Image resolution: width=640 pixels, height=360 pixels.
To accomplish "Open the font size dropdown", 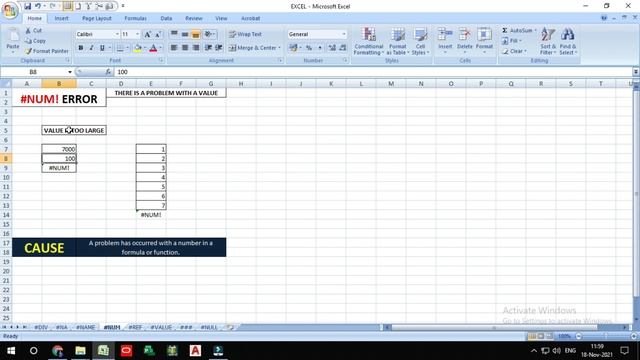I will pos(138,34).
